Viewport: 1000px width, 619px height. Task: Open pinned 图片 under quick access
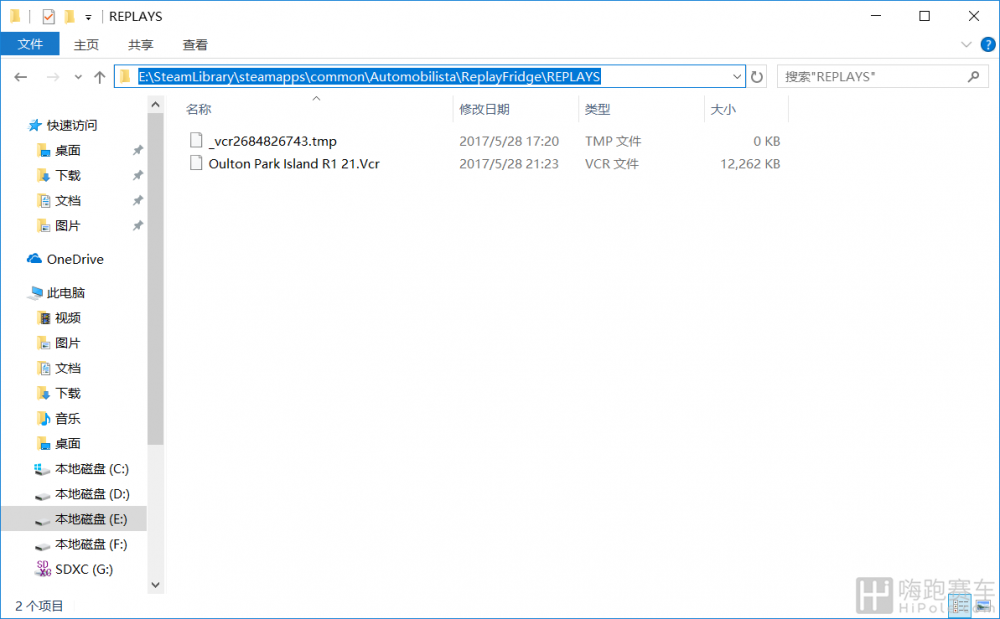(68, 226)
